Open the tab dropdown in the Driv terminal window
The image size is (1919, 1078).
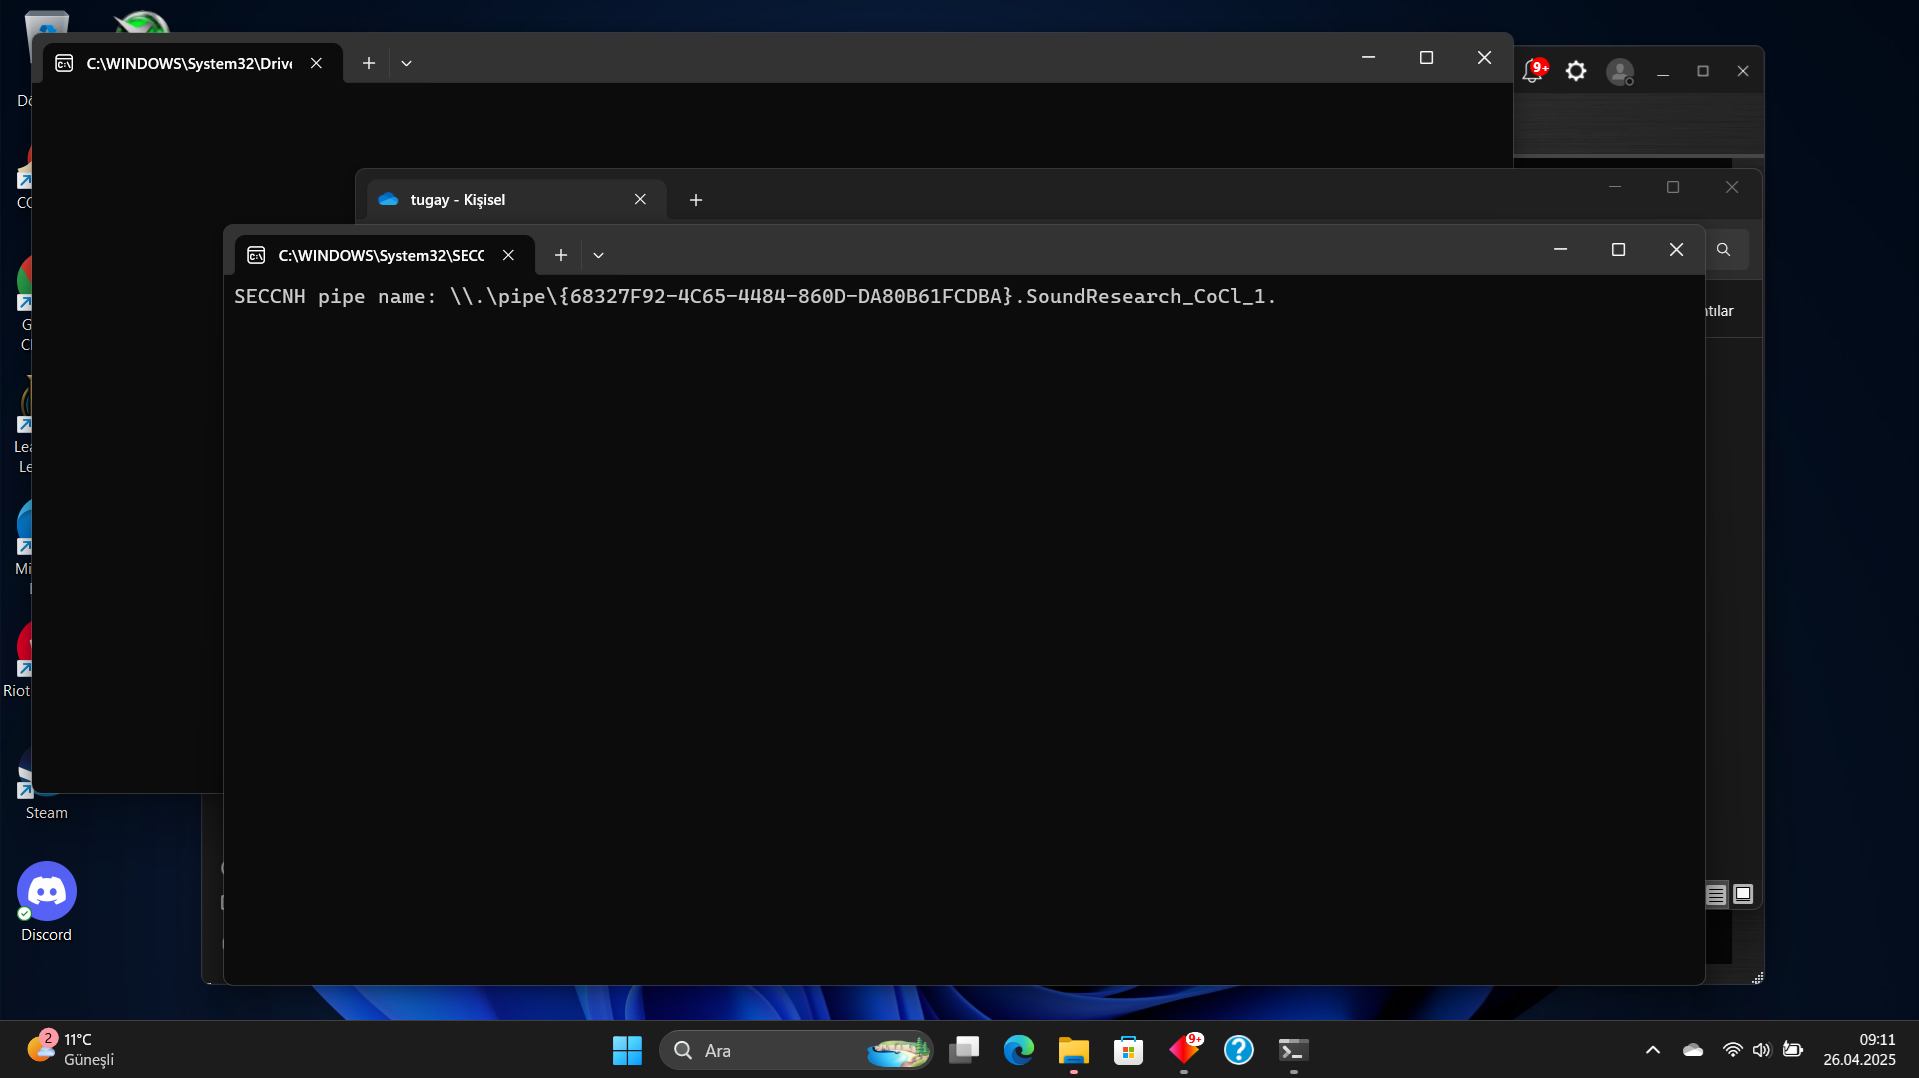406,63
